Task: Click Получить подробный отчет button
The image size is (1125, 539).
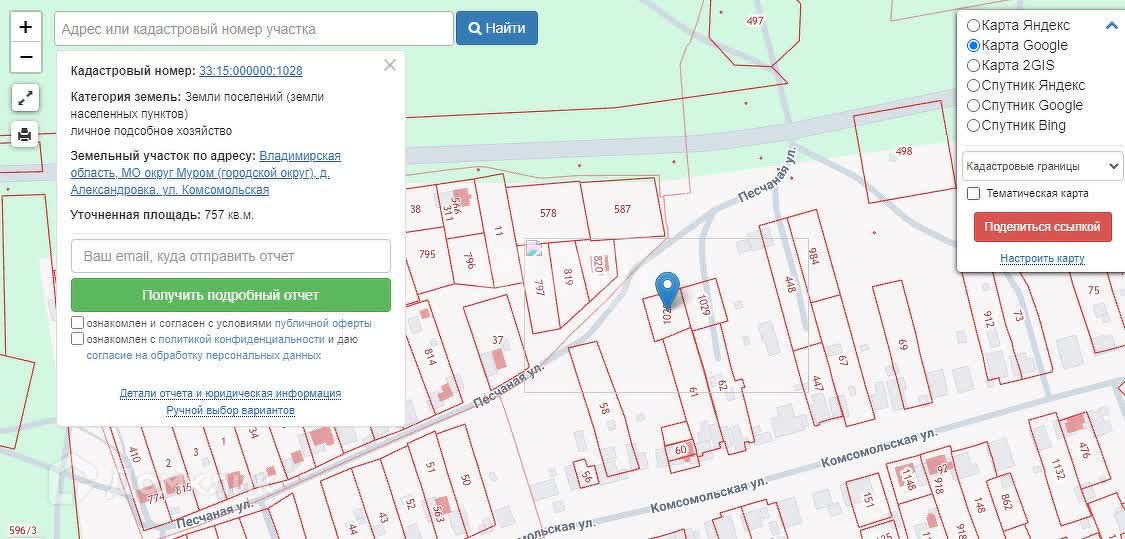Action: [x=231, y=295]
